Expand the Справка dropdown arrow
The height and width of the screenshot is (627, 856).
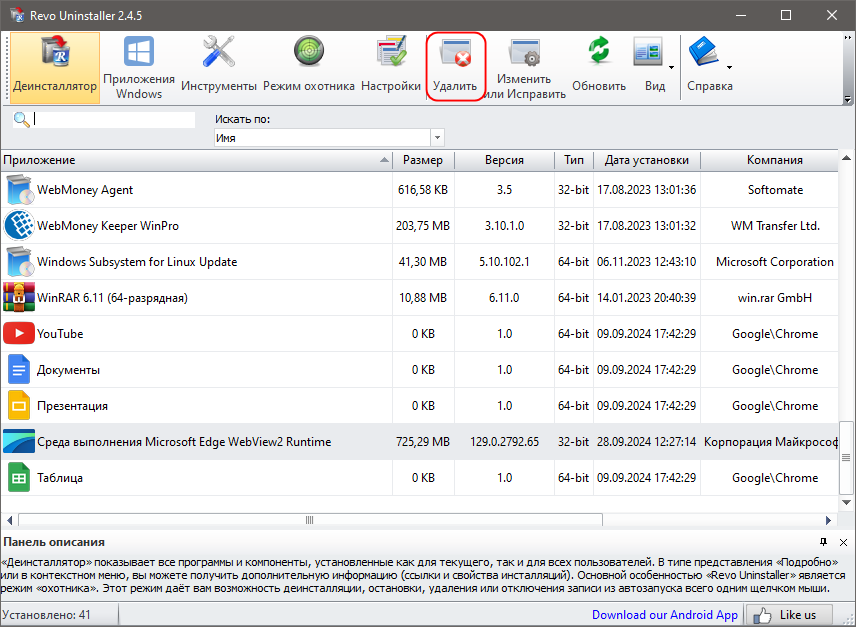click(729, 68)
